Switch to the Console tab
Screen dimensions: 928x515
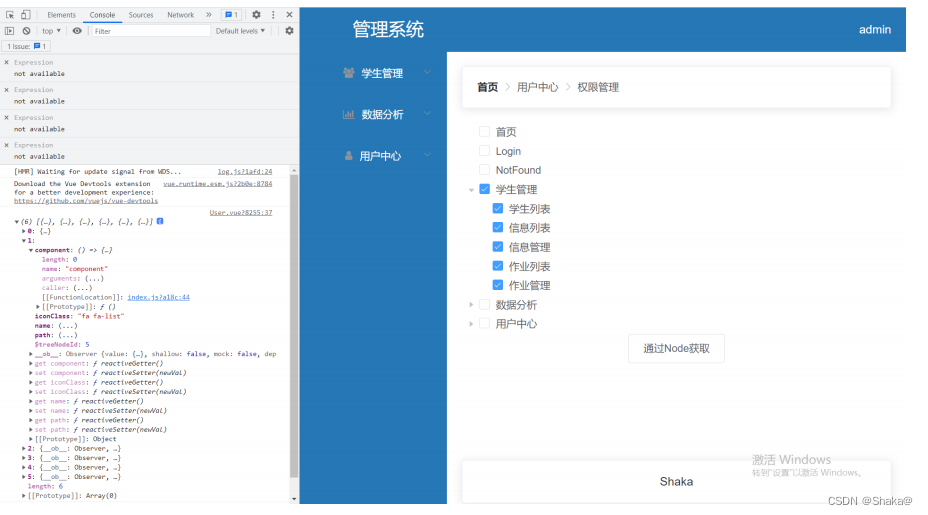[102, 15]
